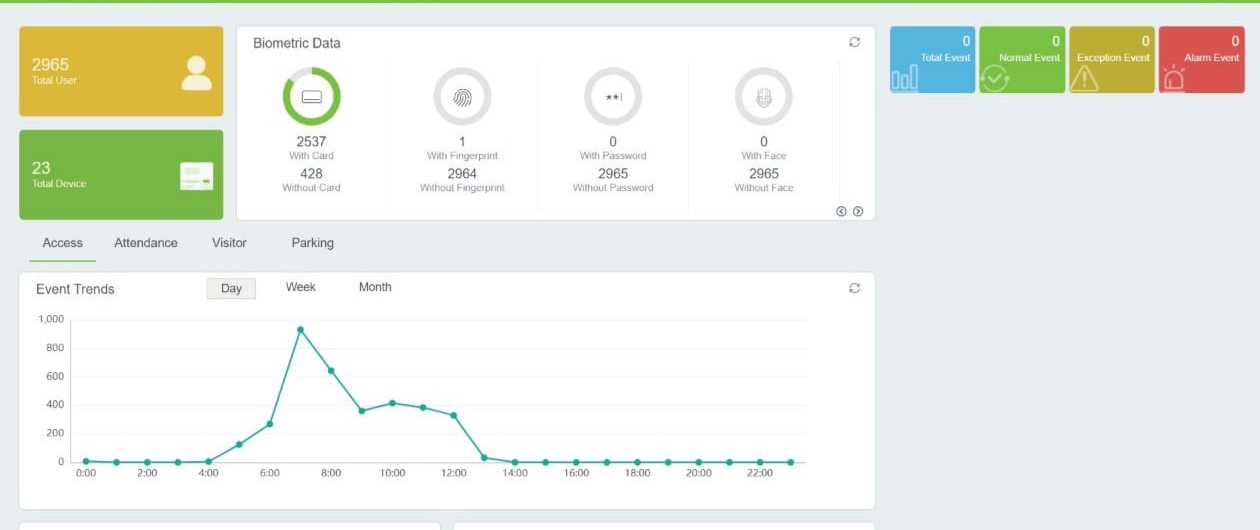The height and width of the screenshot is (530, 1260).
Task: Click the 7:00 peak data point
Action: point(300,329)
